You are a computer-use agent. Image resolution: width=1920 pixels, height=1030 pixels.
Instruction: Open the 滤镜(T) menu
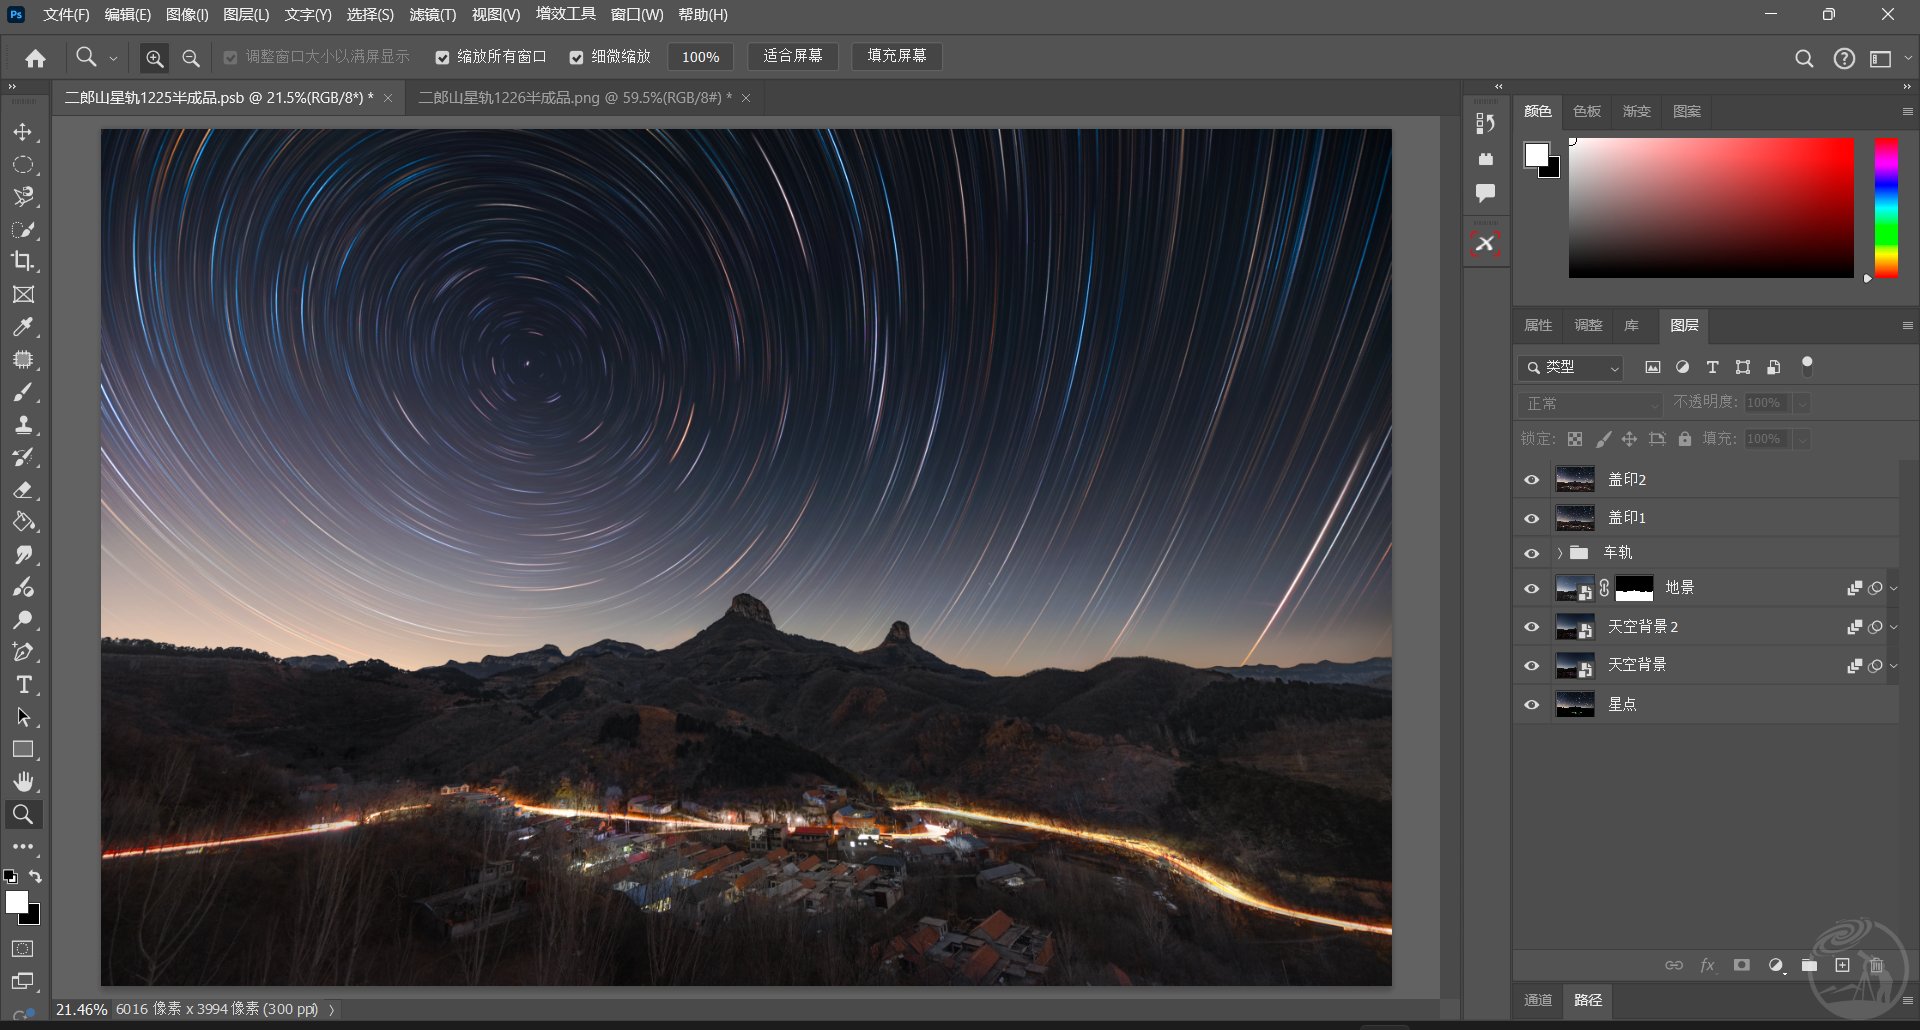coord(432,15)
